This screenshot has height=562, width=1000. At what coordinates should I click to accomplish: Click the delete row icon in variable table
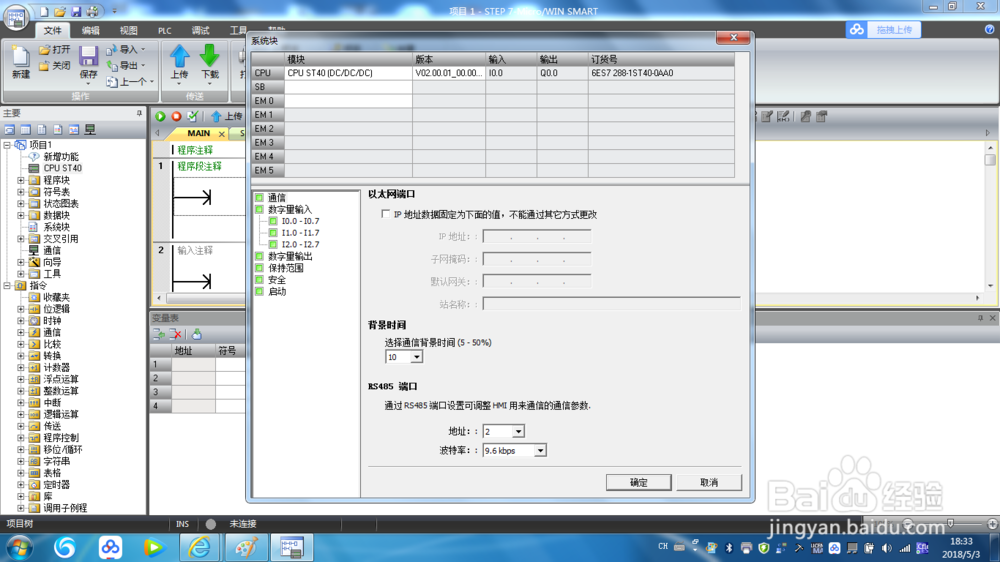pos(176,334)
